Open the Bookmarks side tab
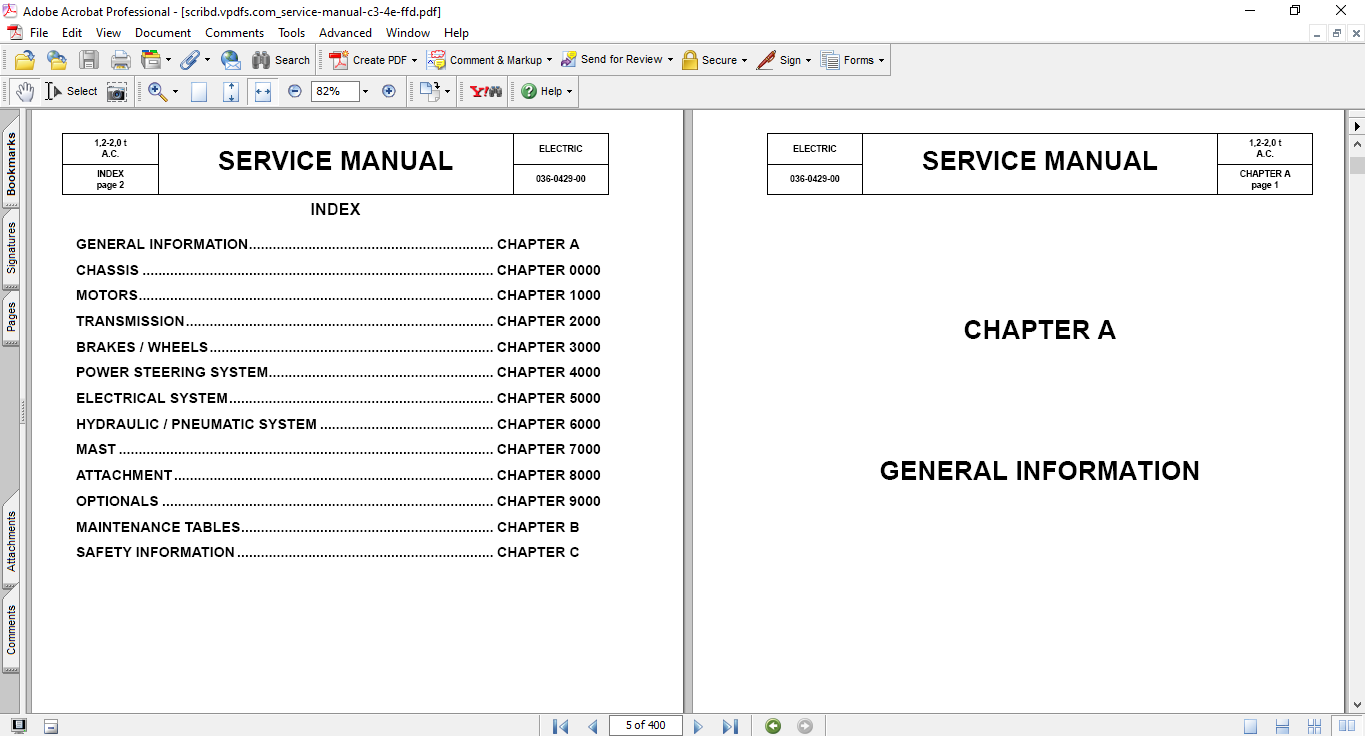This screenshot has width=1365, height=736. (x=11, y=164)
